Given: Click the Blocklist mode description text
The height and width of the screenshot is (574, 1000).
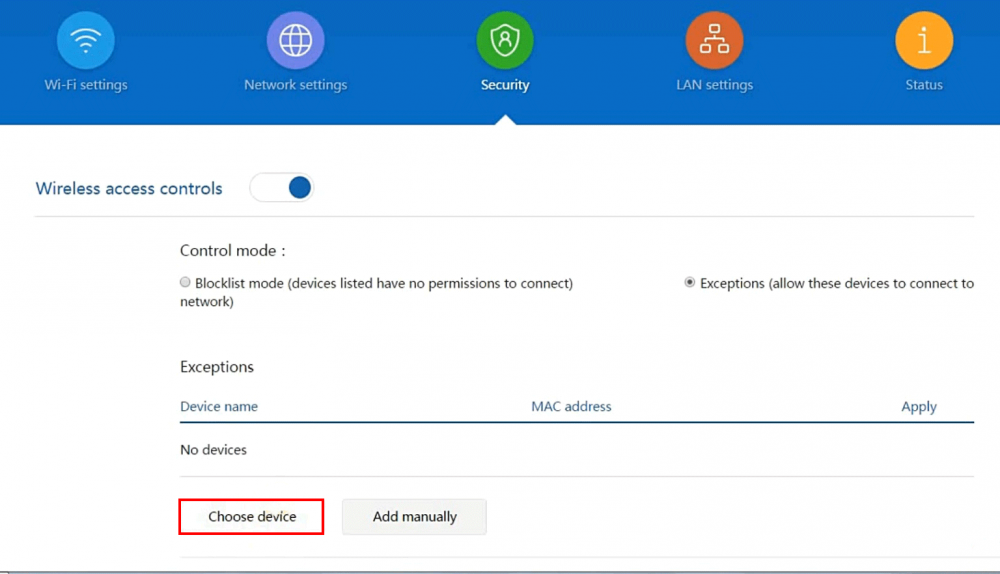Looking at the screenshot, I should (x=383, y=284).
